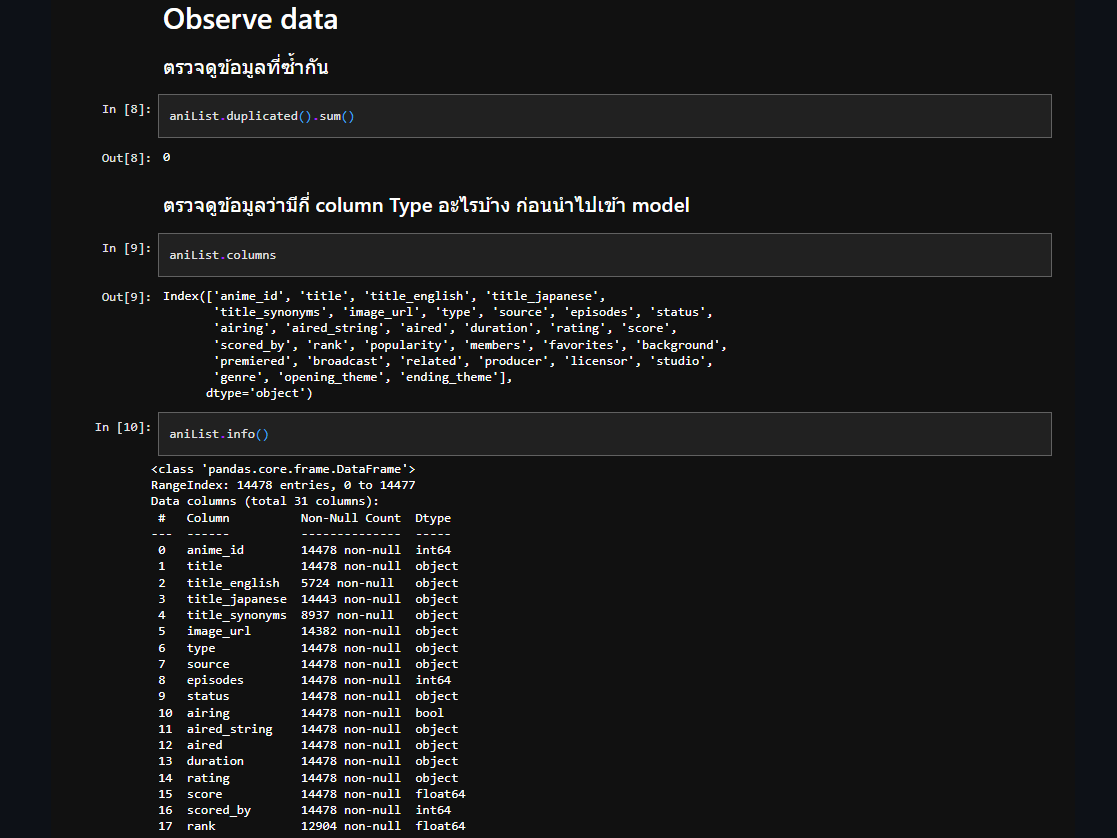Image resolution: width=1117 pixels, height=838 pixels.
Task: Click the 'rank' row name in info
Action: pyautogui.click(x=201, y=827)
